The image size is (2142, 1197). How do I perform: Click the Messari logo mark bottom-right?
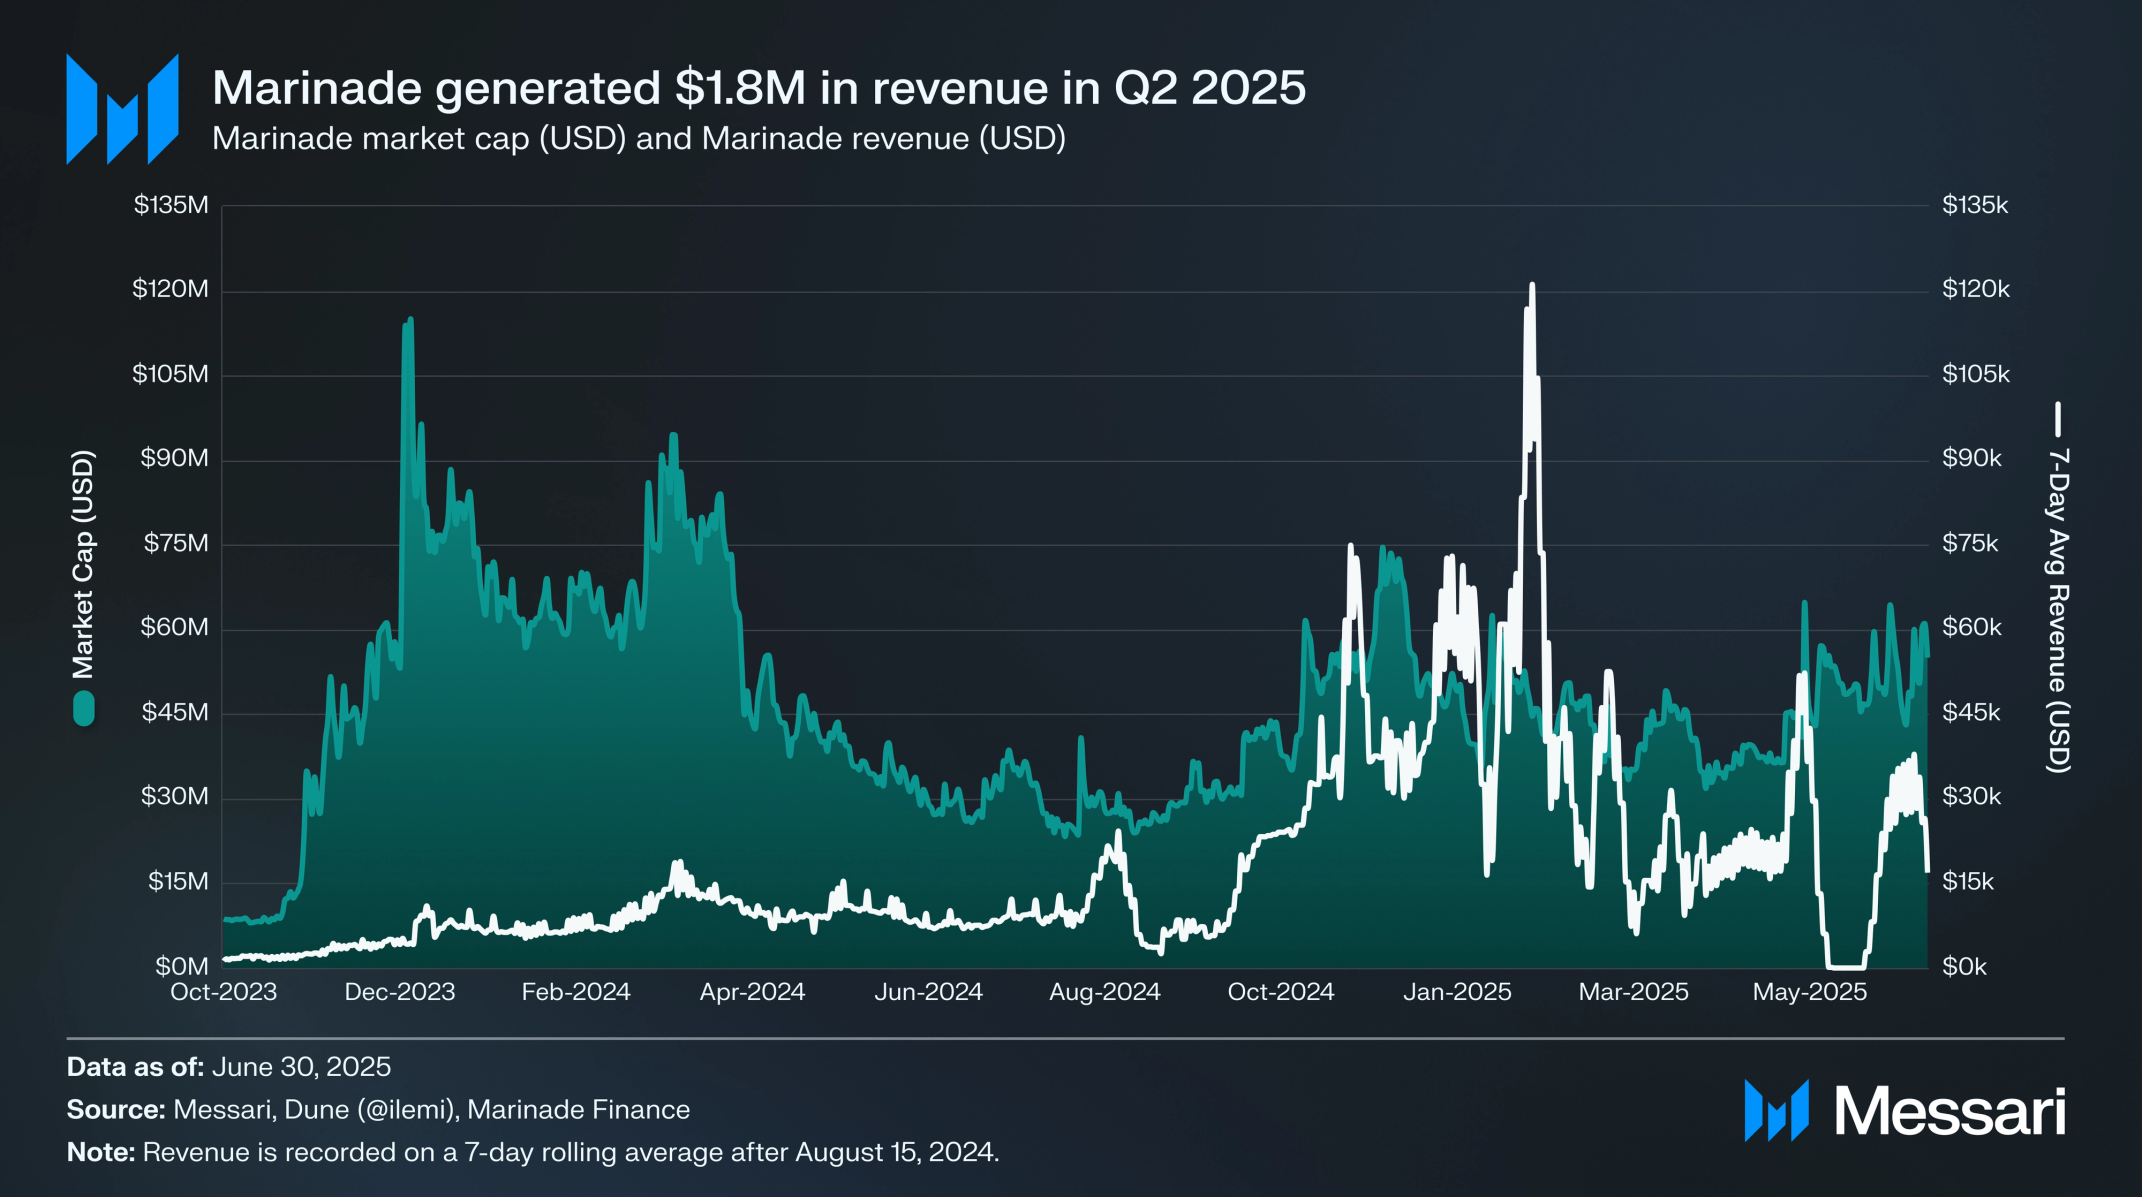click(x=1776, y=1110)
